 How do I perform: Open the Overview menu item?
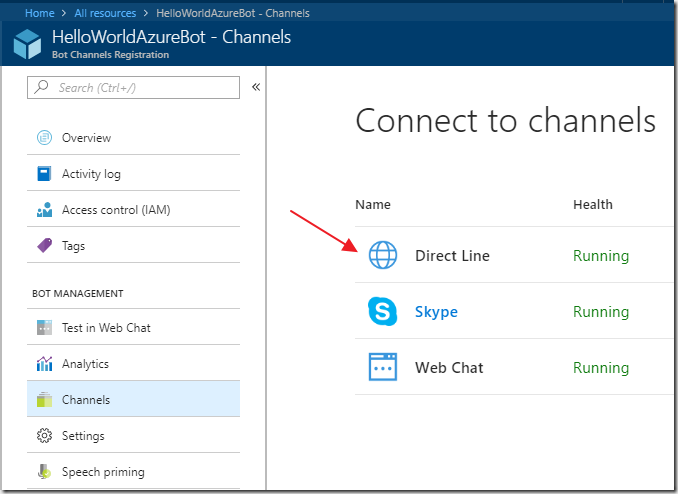133,138
